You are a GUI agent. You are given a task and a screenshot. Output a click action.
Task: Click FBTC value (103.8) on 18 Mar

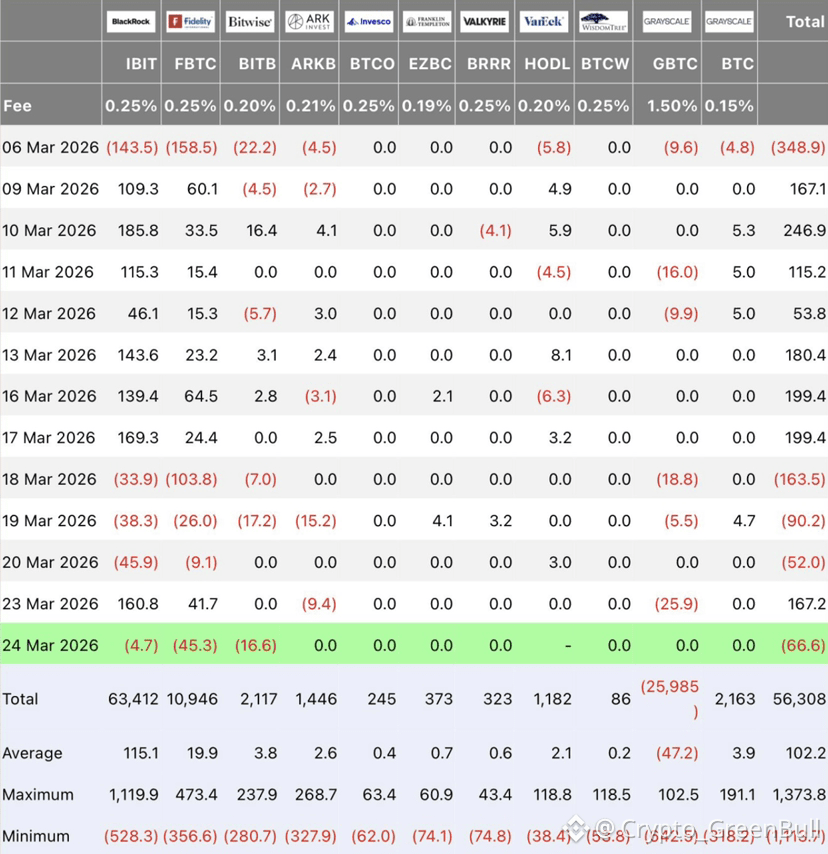pos(191,479)
